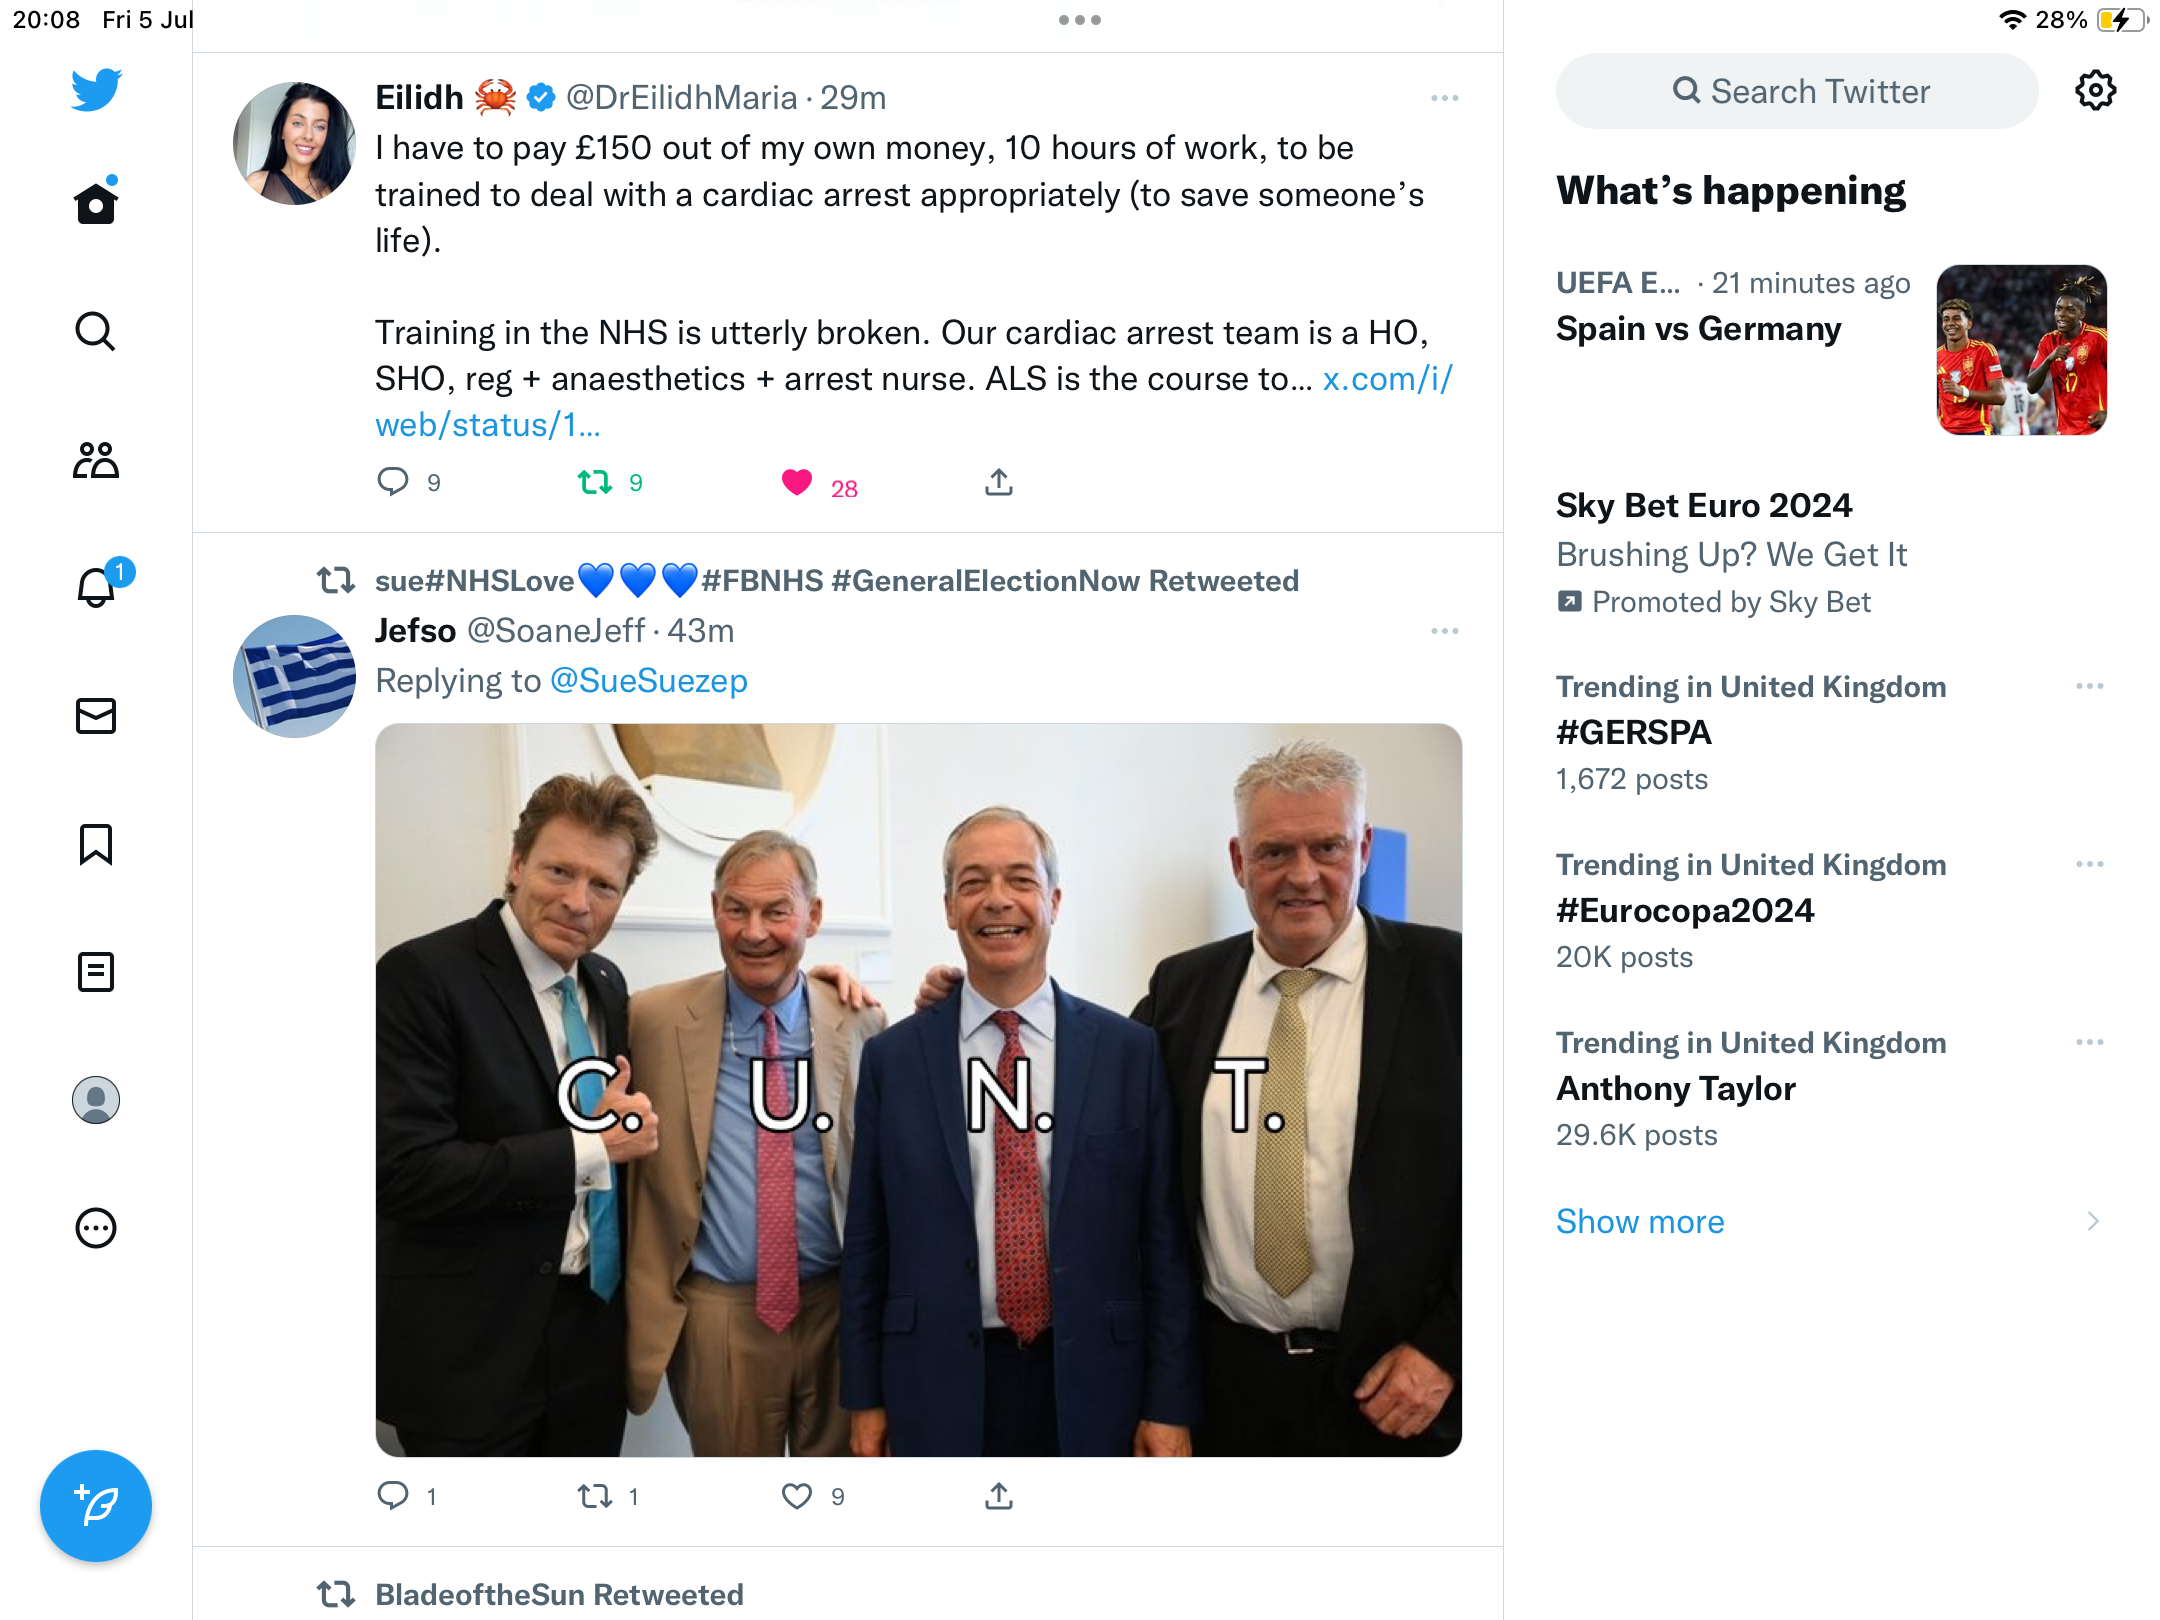This screenshot has width=2160, height=1620.
Task: Open the Anthony Taylor trending topic
Action: (1676, 1089)
